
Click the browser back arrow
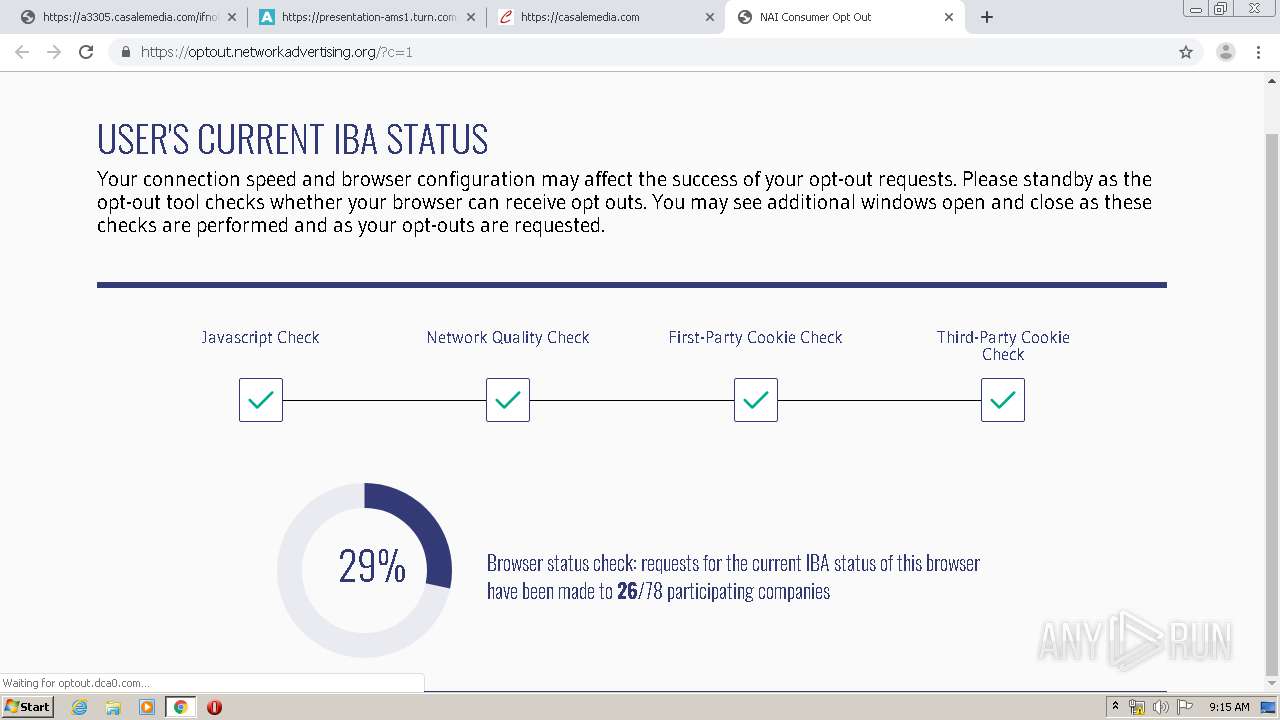tap(22, 52)
